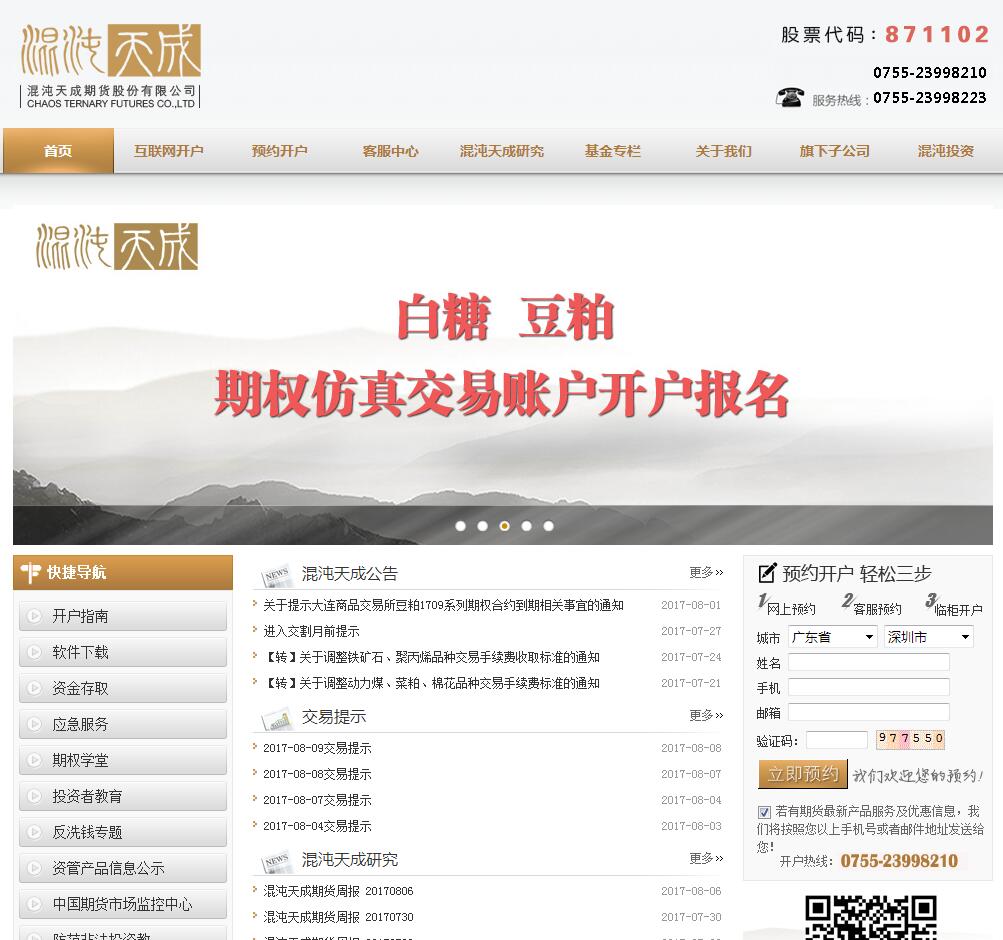Image resolution: width=1003 pixels, height=940 pixels.
Task: Click the NEWS icon next to 混沌天成研究
Action: [x=276, y=861]
